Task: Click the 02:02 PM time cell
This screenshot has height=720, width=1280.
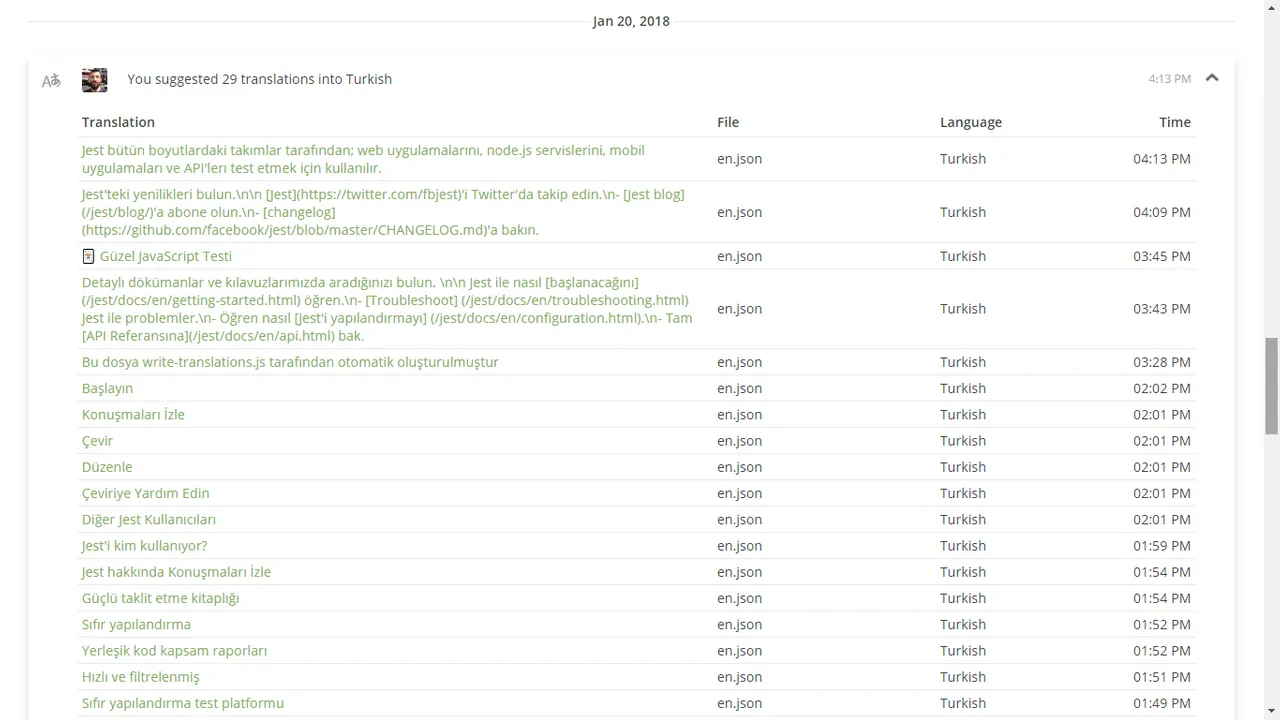Action: (1162, 388)
